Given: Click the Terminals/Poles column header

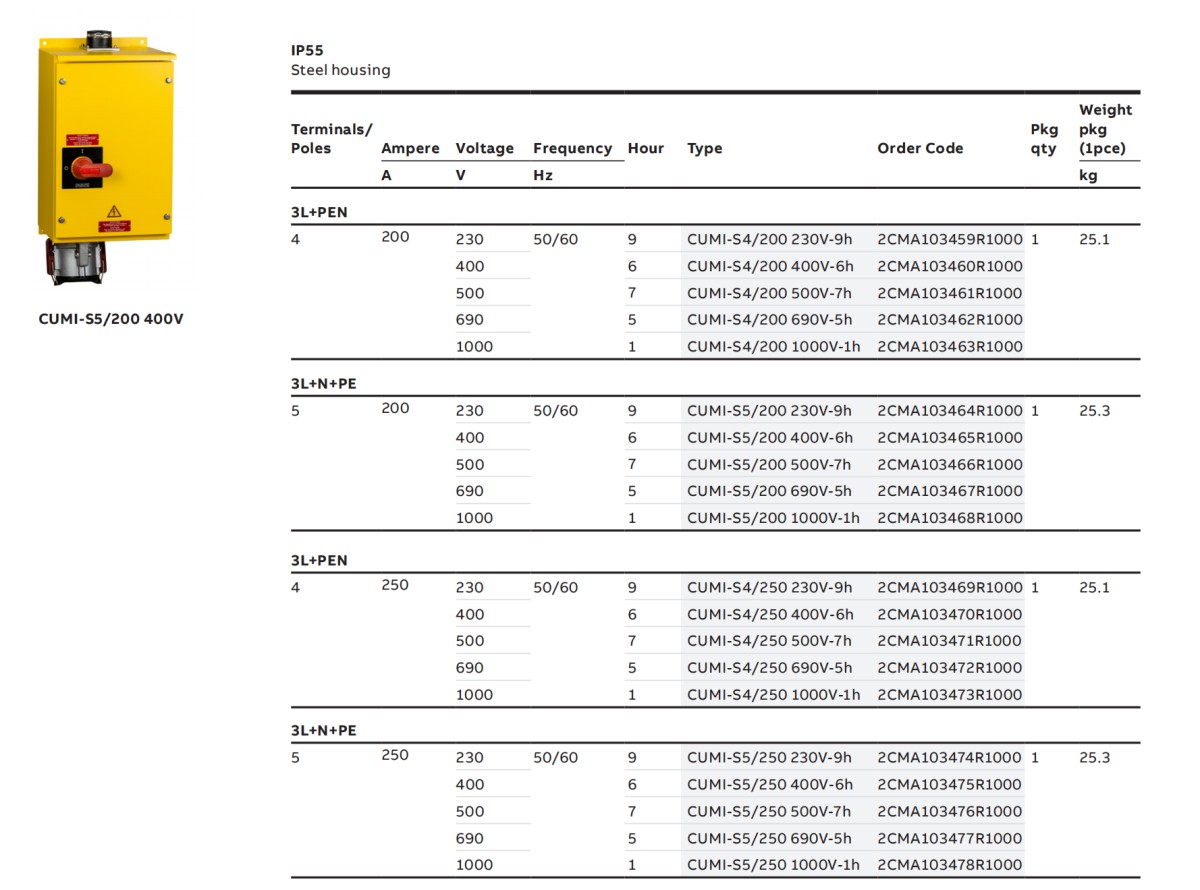Looking at the screenshot, I should (332, 139).
